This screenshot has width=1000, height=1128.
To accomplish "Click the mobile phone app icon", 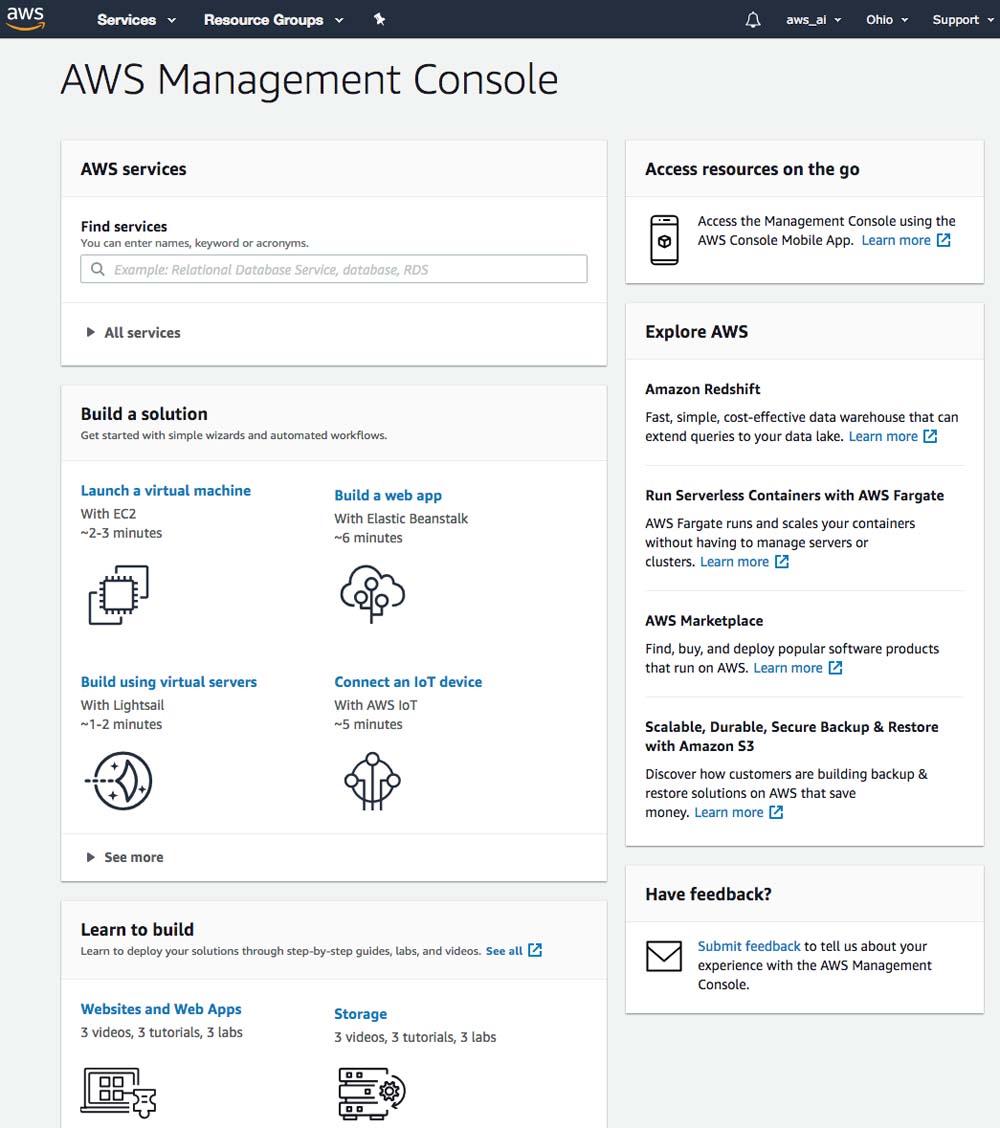I will pyautogui.click(x=664, y=240).
